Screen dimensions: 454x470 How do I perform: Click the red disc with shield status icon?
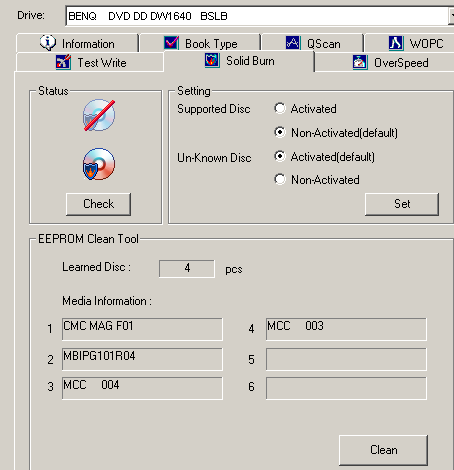(99, 164)
